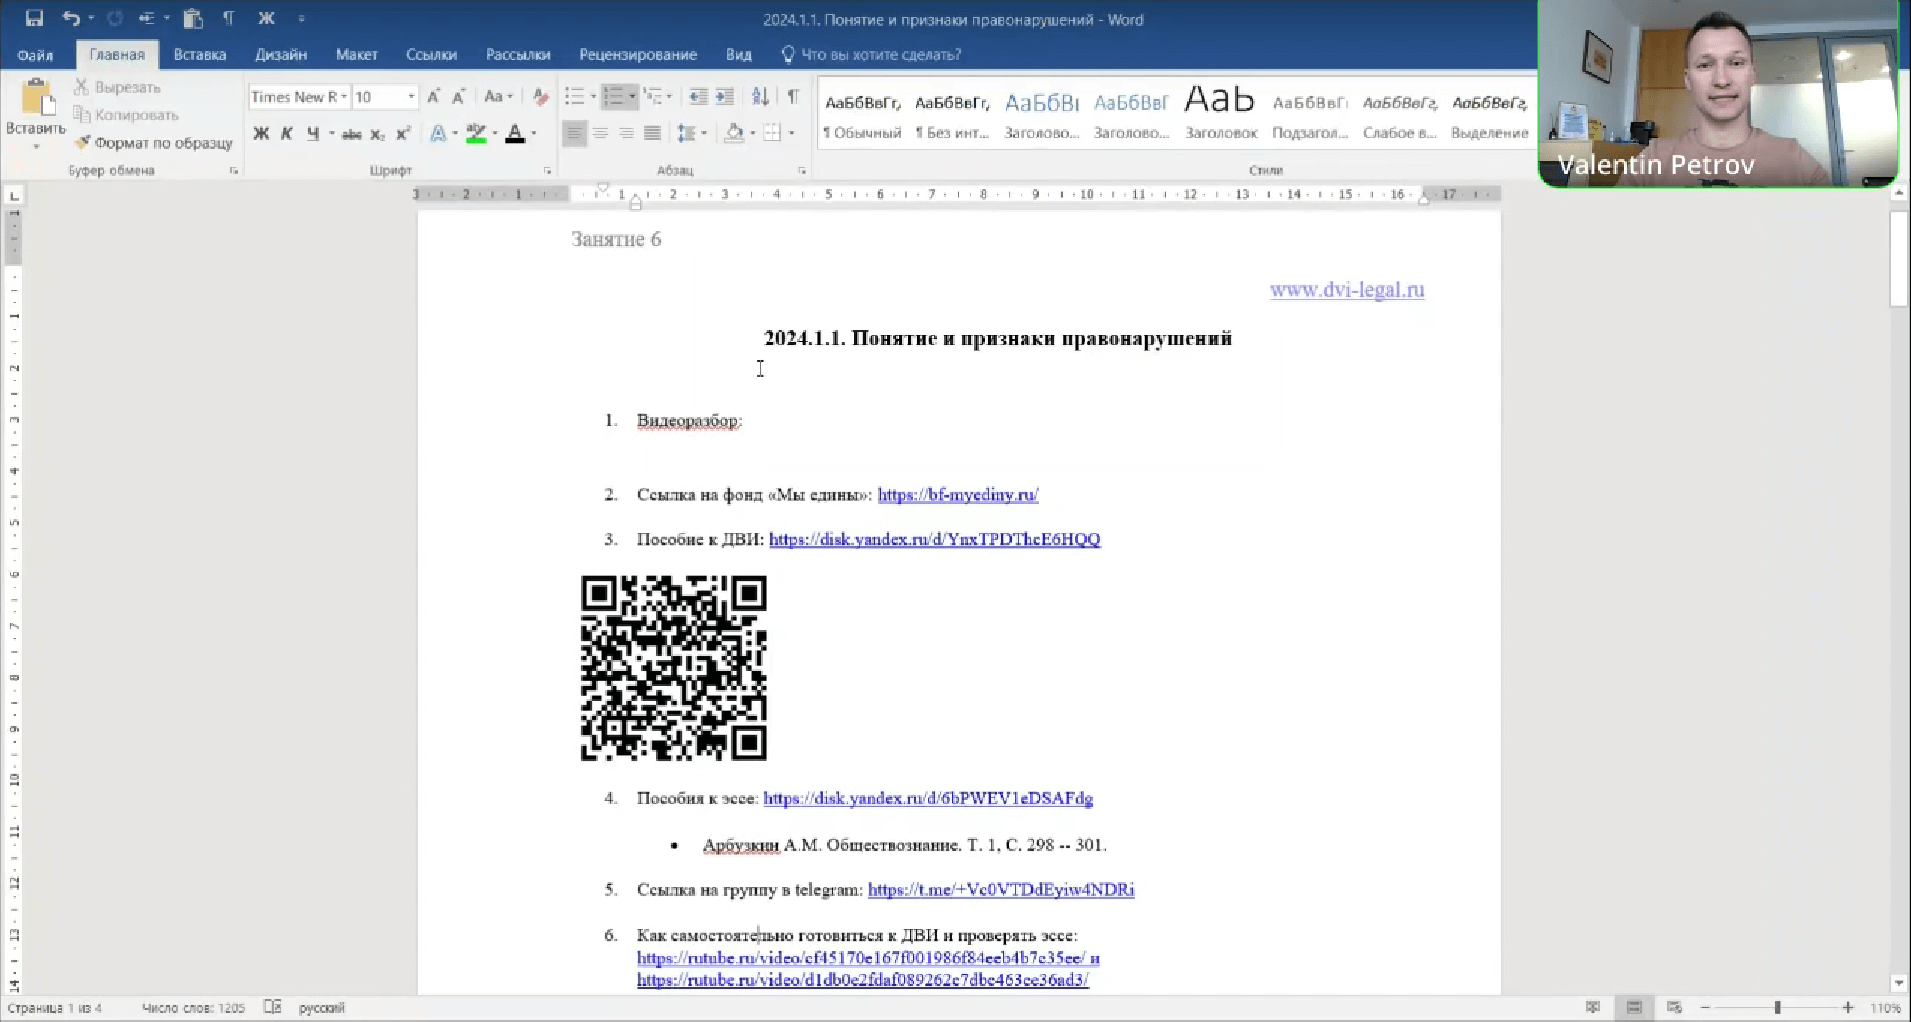
Task: Toggle Print Layout view in status bar
Action: (x=1634, y=1007)
